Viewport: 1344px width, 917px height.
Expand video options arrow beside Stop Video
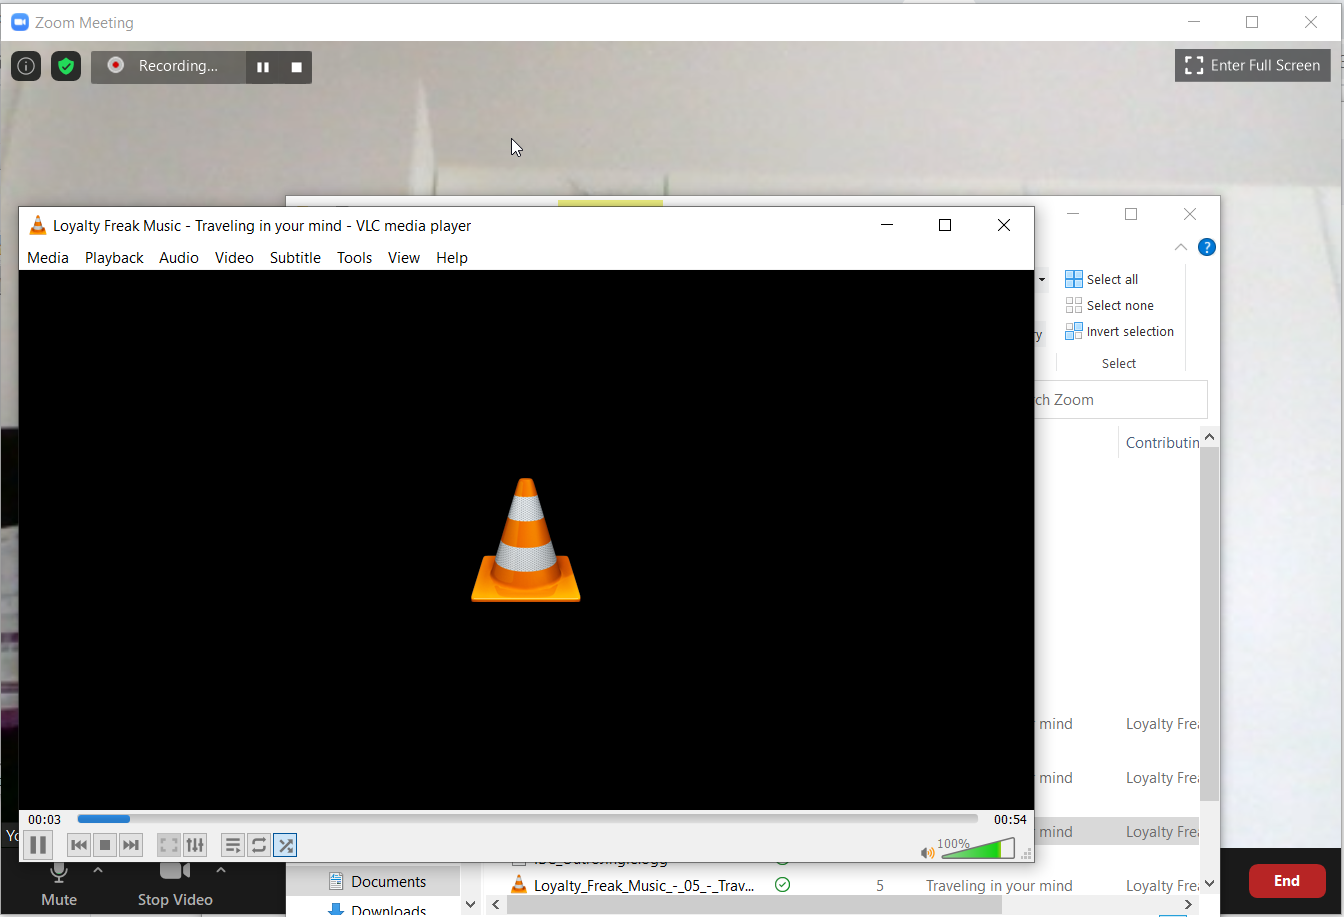(221, 870)
